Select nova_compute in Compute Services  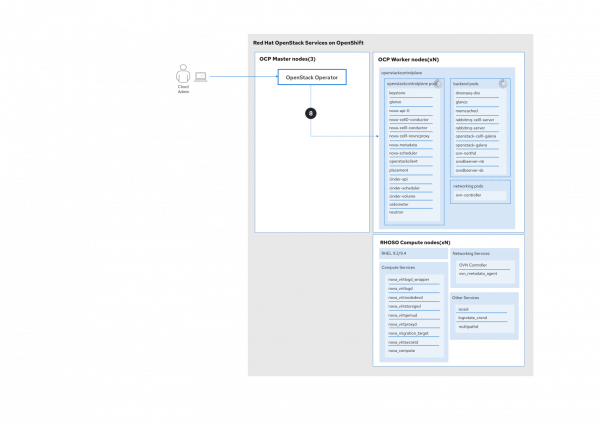coord(402,351)
